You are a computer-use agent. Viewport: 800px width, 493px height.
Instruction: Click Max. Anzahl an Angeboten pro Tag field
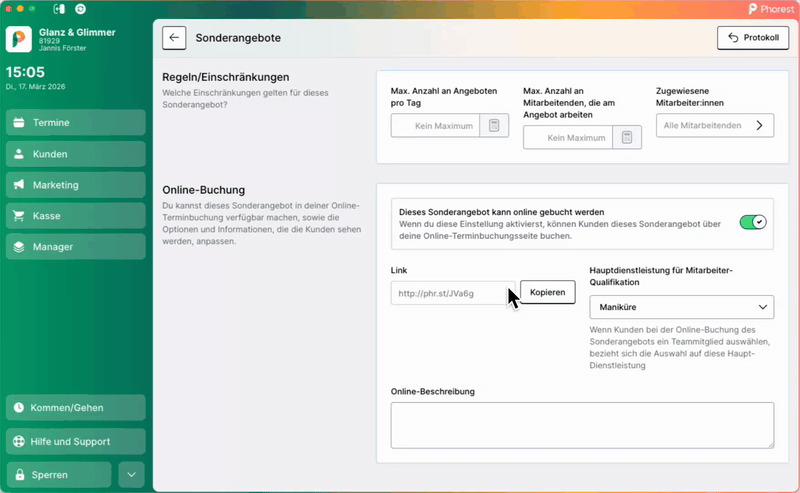click(435, 126)
